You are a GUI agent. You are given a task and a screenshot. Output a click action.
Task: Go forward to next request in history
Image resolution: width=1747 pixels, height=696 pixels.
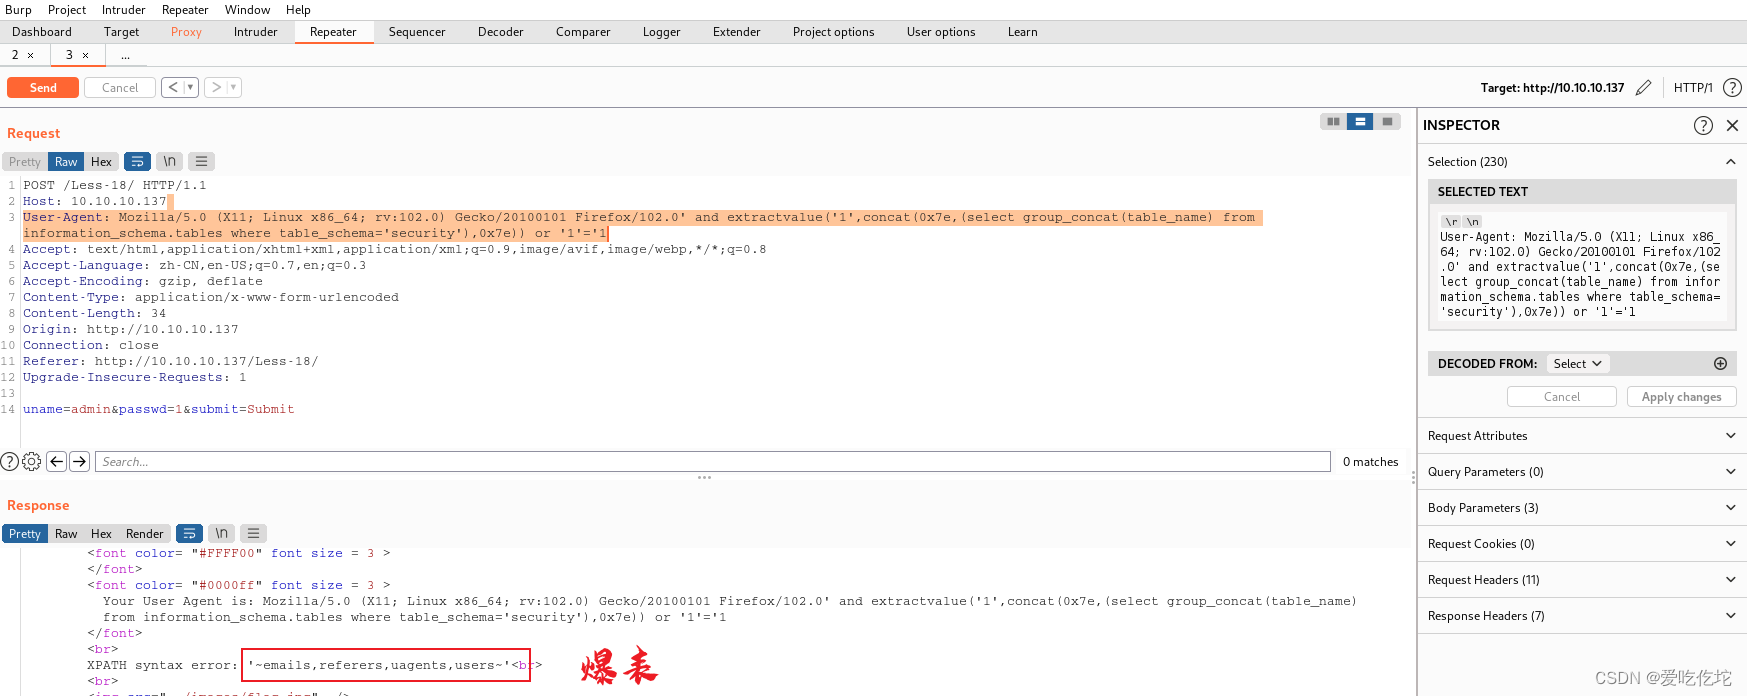click(216, 87)
